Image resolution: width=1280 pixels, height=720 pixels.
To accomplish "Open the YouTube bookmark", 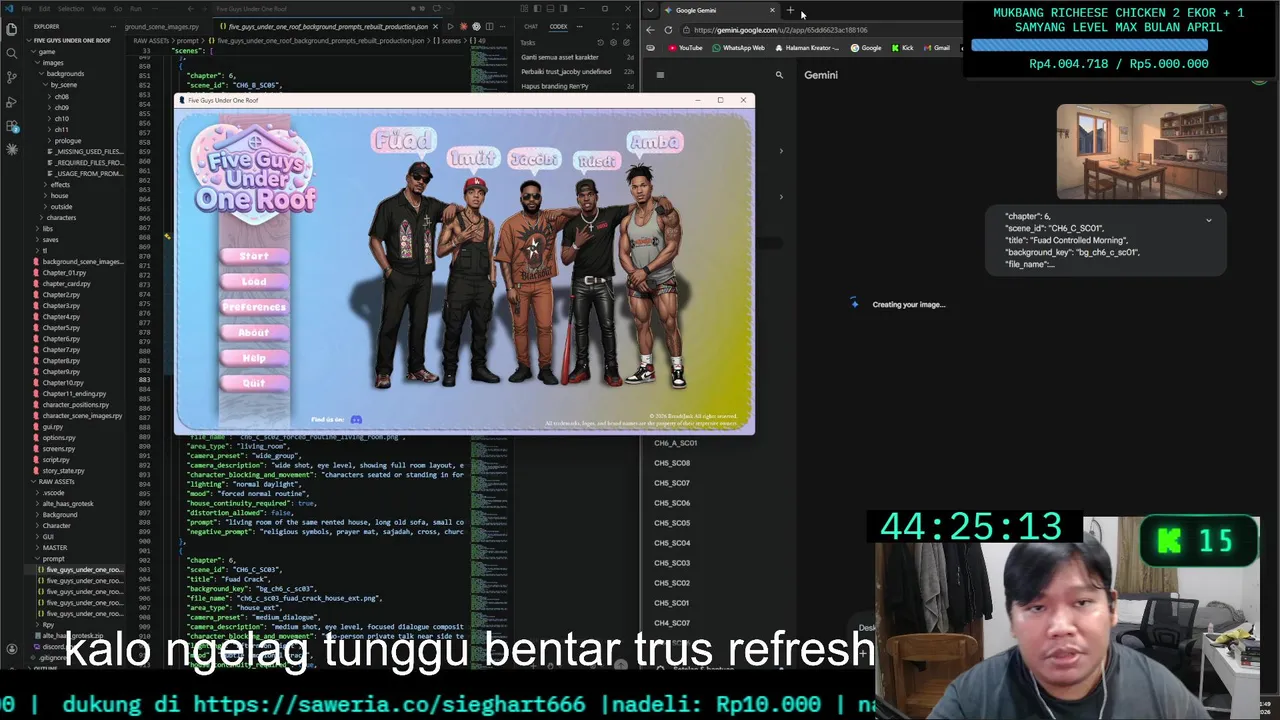I will (685, 48).
